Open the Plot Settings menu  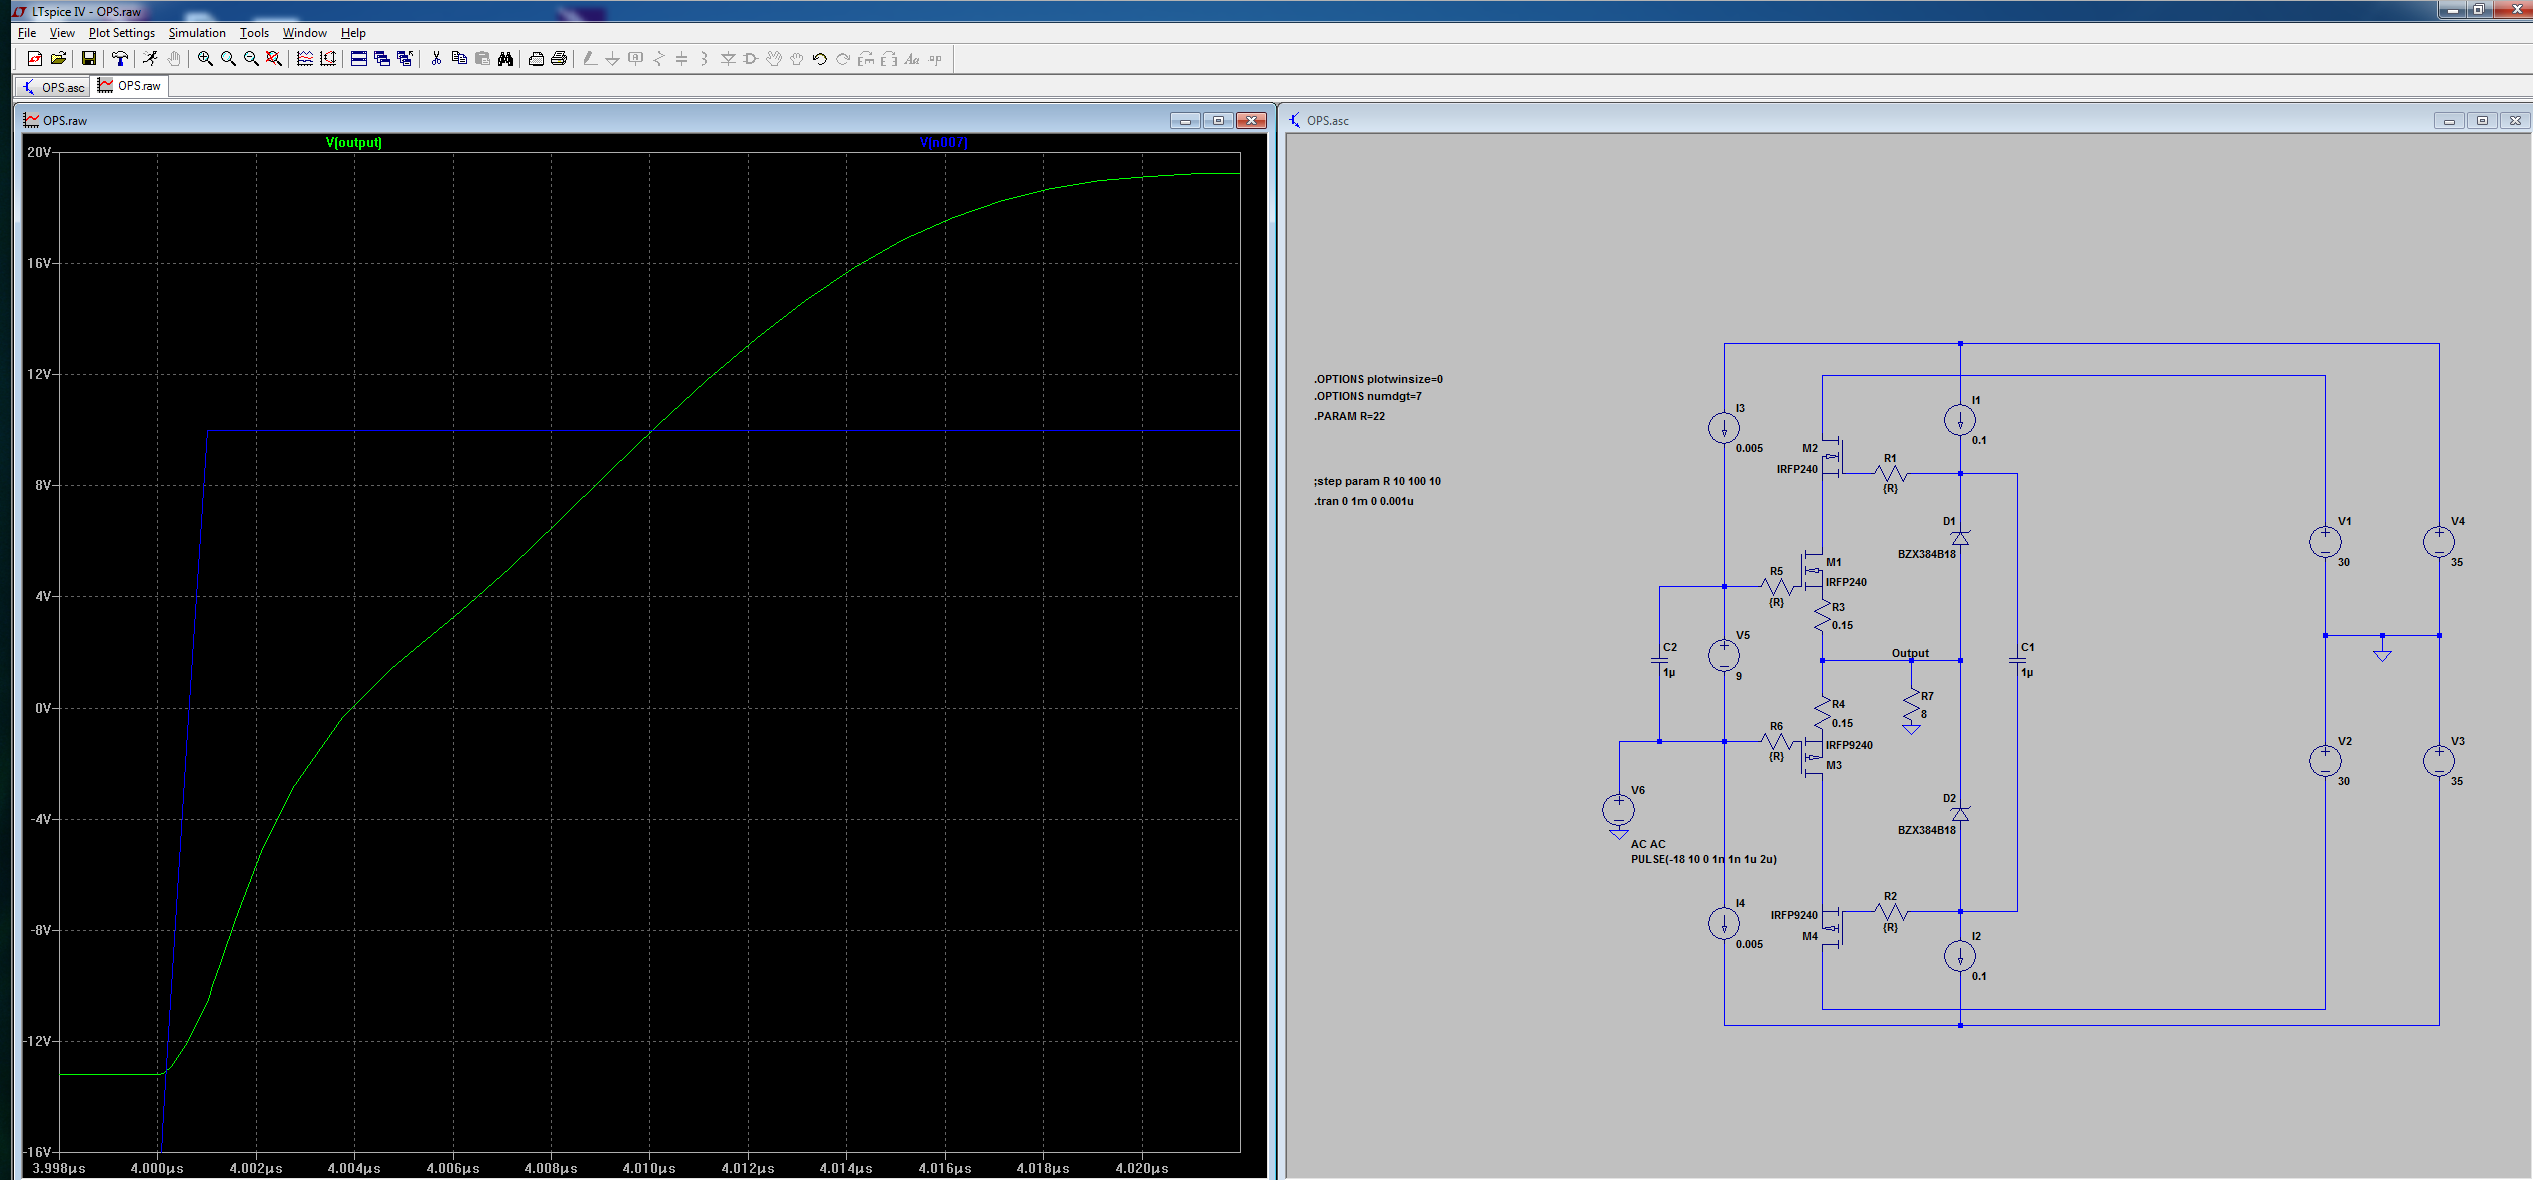pos(122,33)
